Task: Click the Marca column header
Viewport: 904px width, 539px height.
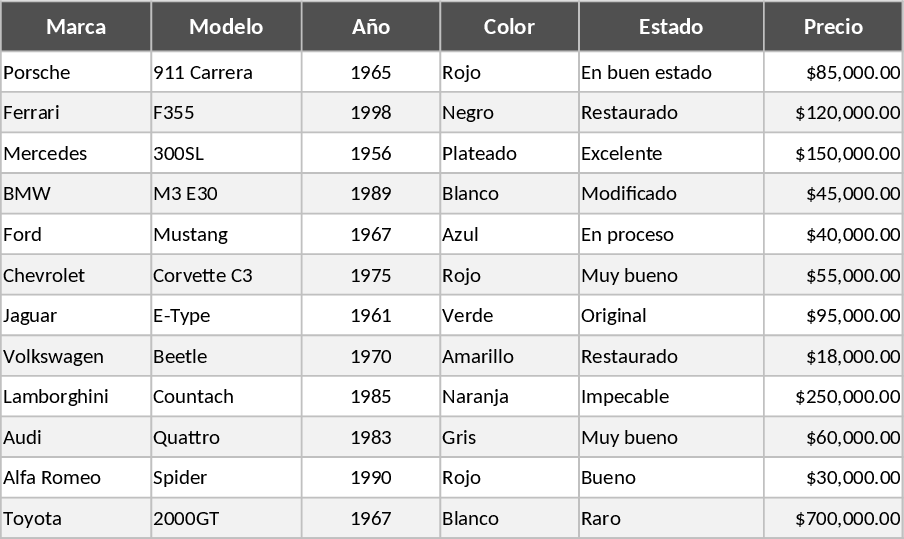Action: (76, 27)
